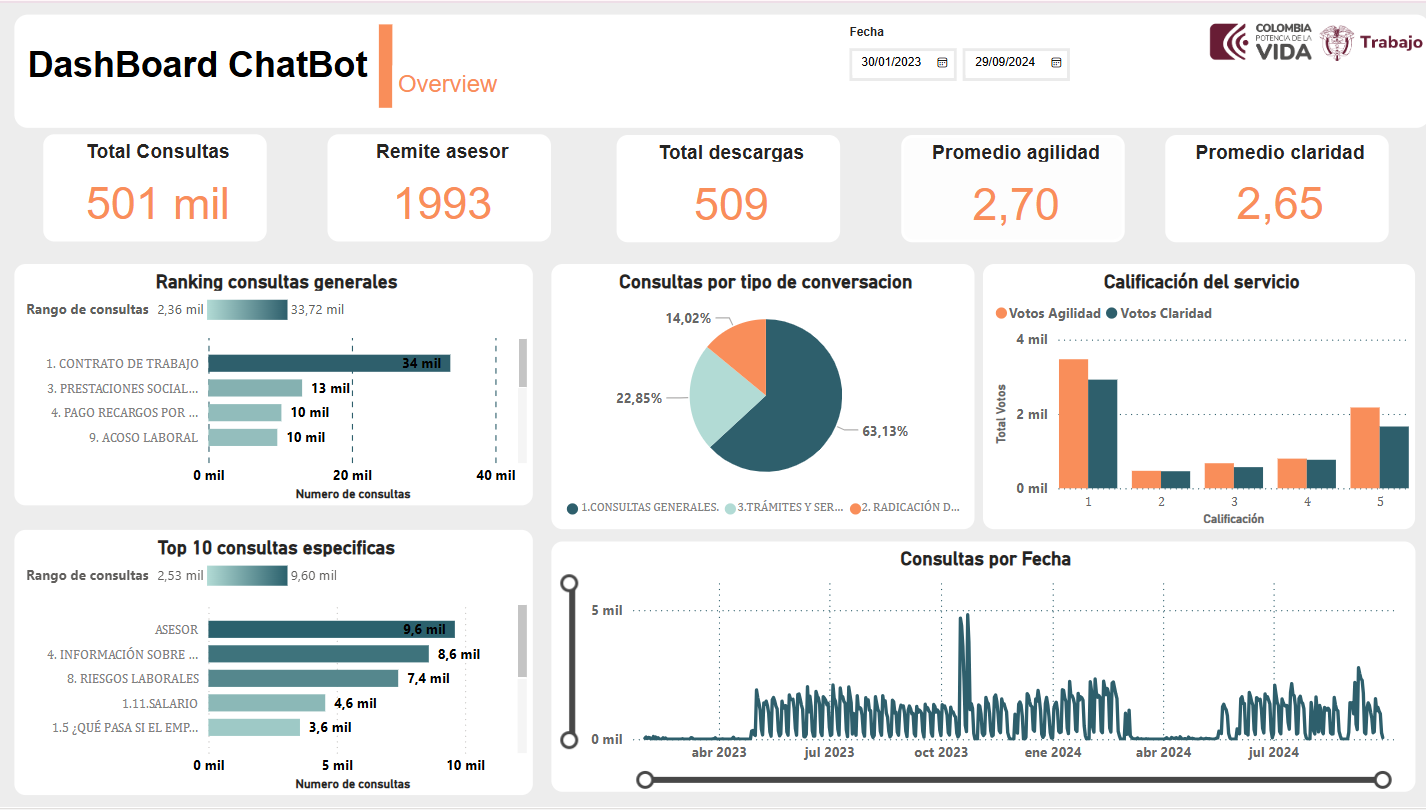
Task: Click the Top 10 consultas especificas title
Action: point(276,548)
